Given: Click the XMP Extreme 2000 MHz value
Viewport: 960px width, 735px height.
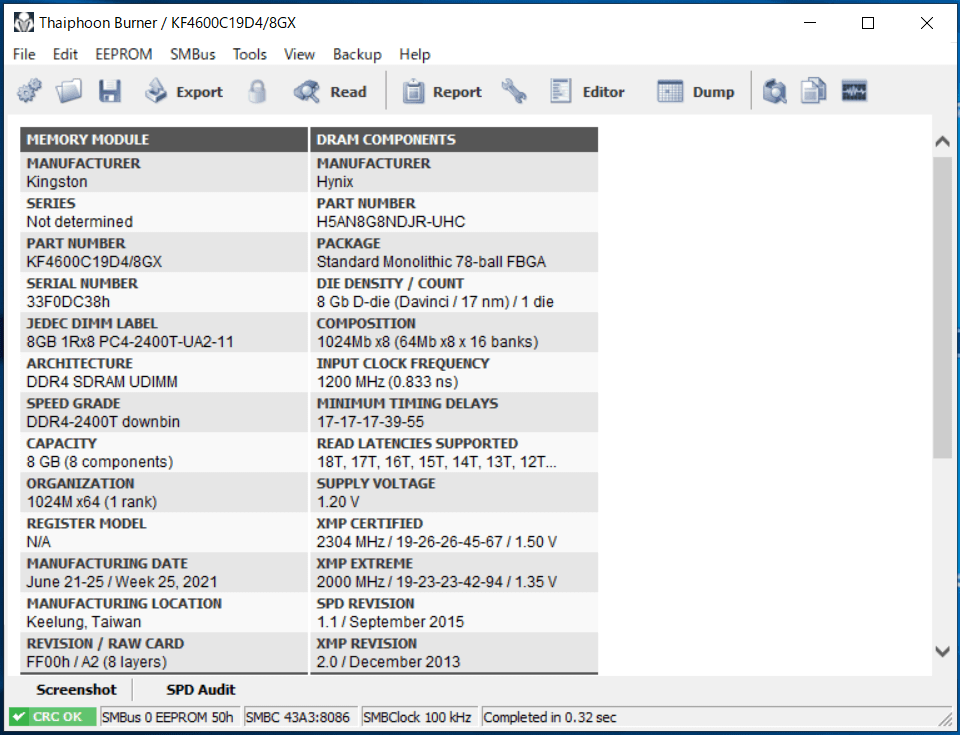Looking at the screenshot, I should tap(437, 582).
